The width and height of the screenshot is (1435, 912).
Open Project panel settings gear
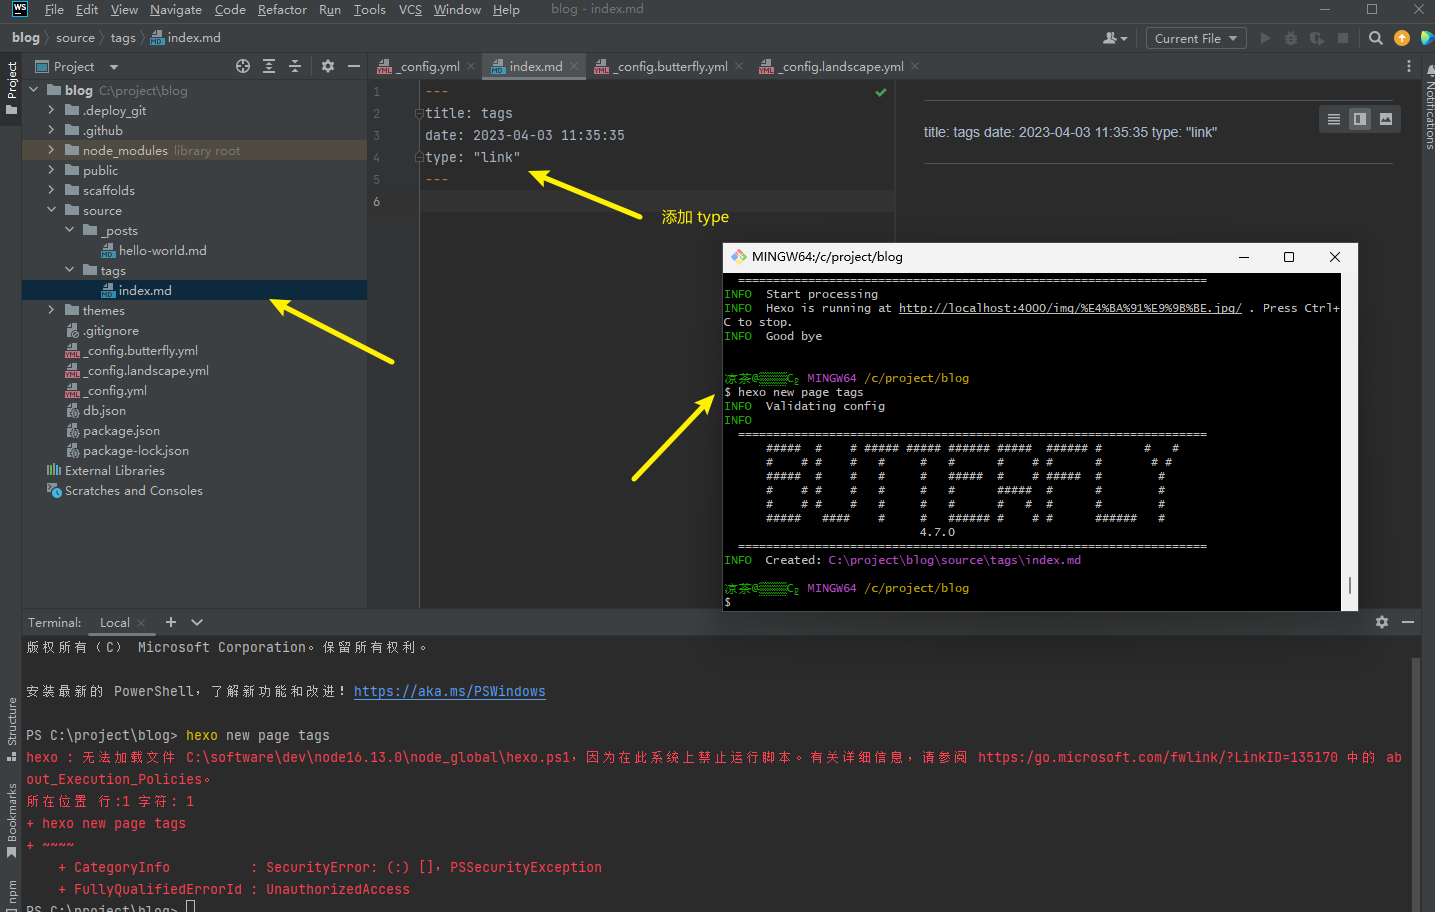328,66
